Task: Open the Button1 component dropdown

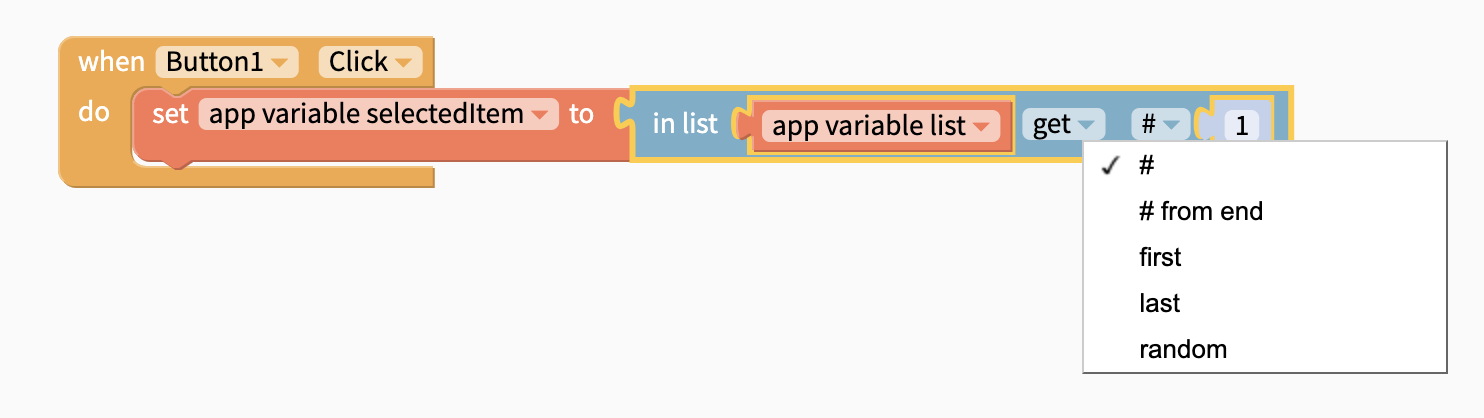Action: pyautogui.click(x=227, y=62)
